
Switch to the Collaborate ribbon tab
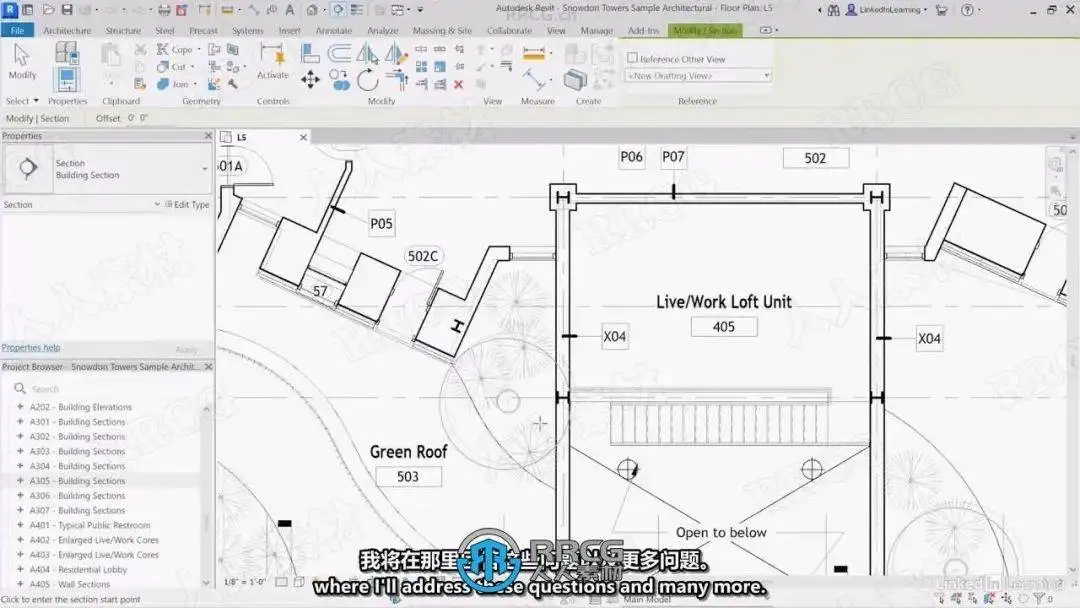tap(509, 30)
